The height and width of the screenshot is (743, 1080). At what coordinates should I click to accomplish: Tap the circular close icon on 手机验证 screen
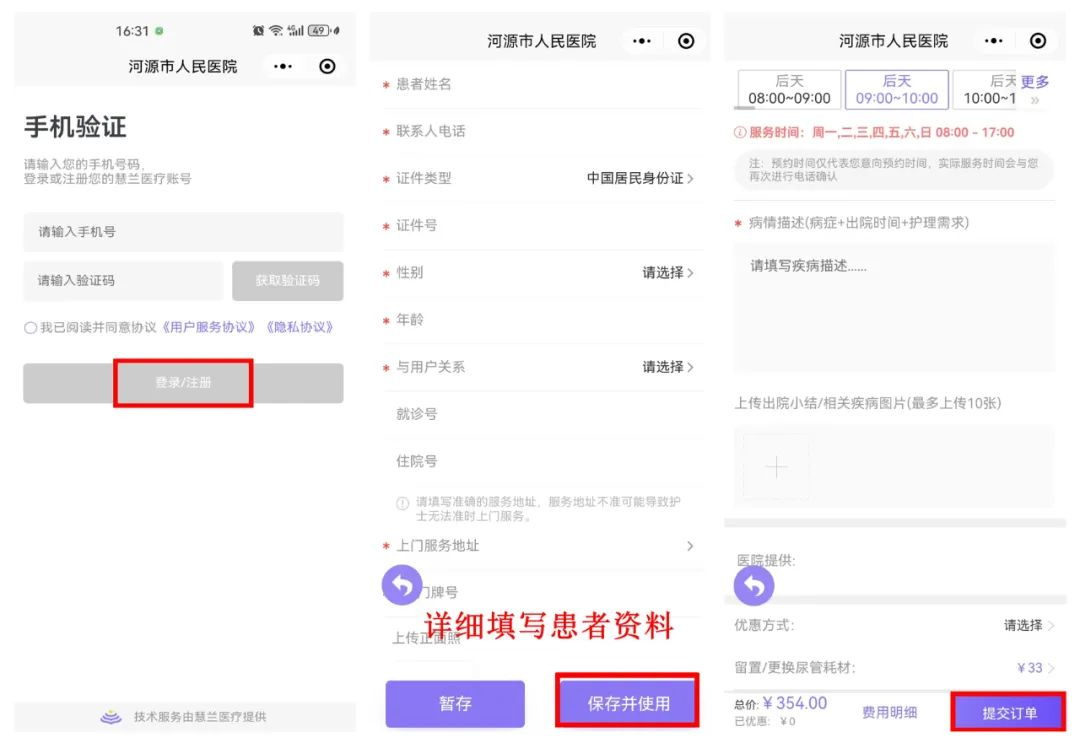pos(327,66)
